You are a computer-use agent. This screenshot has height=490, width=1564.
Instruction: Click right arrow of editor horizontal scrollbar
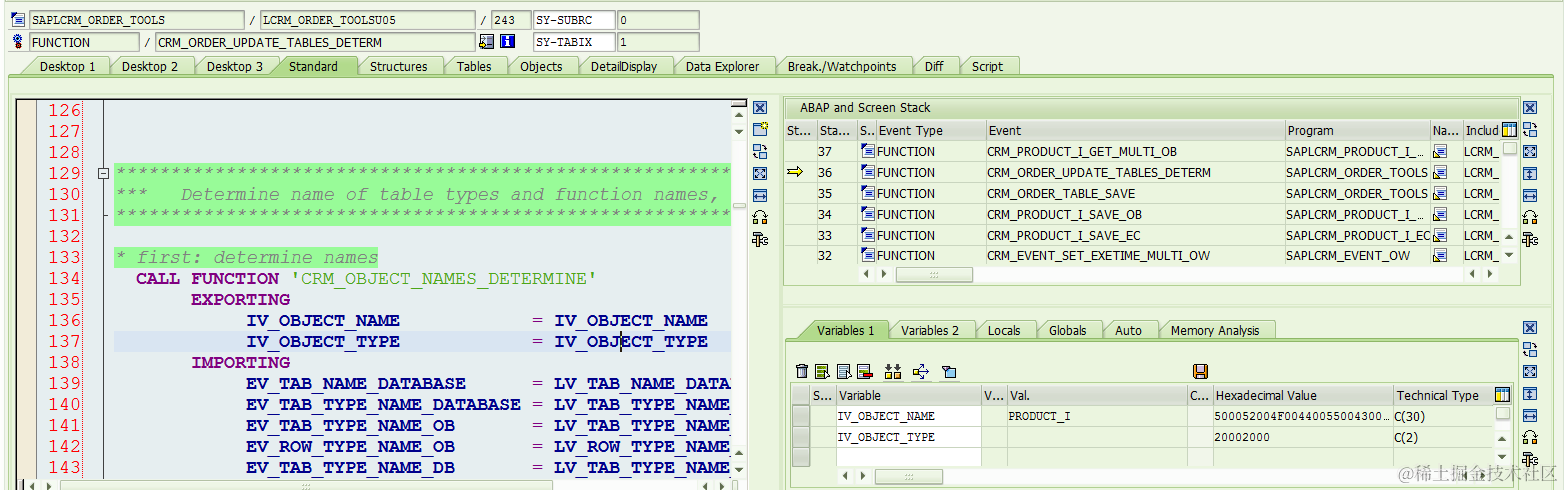click(722, 485)
